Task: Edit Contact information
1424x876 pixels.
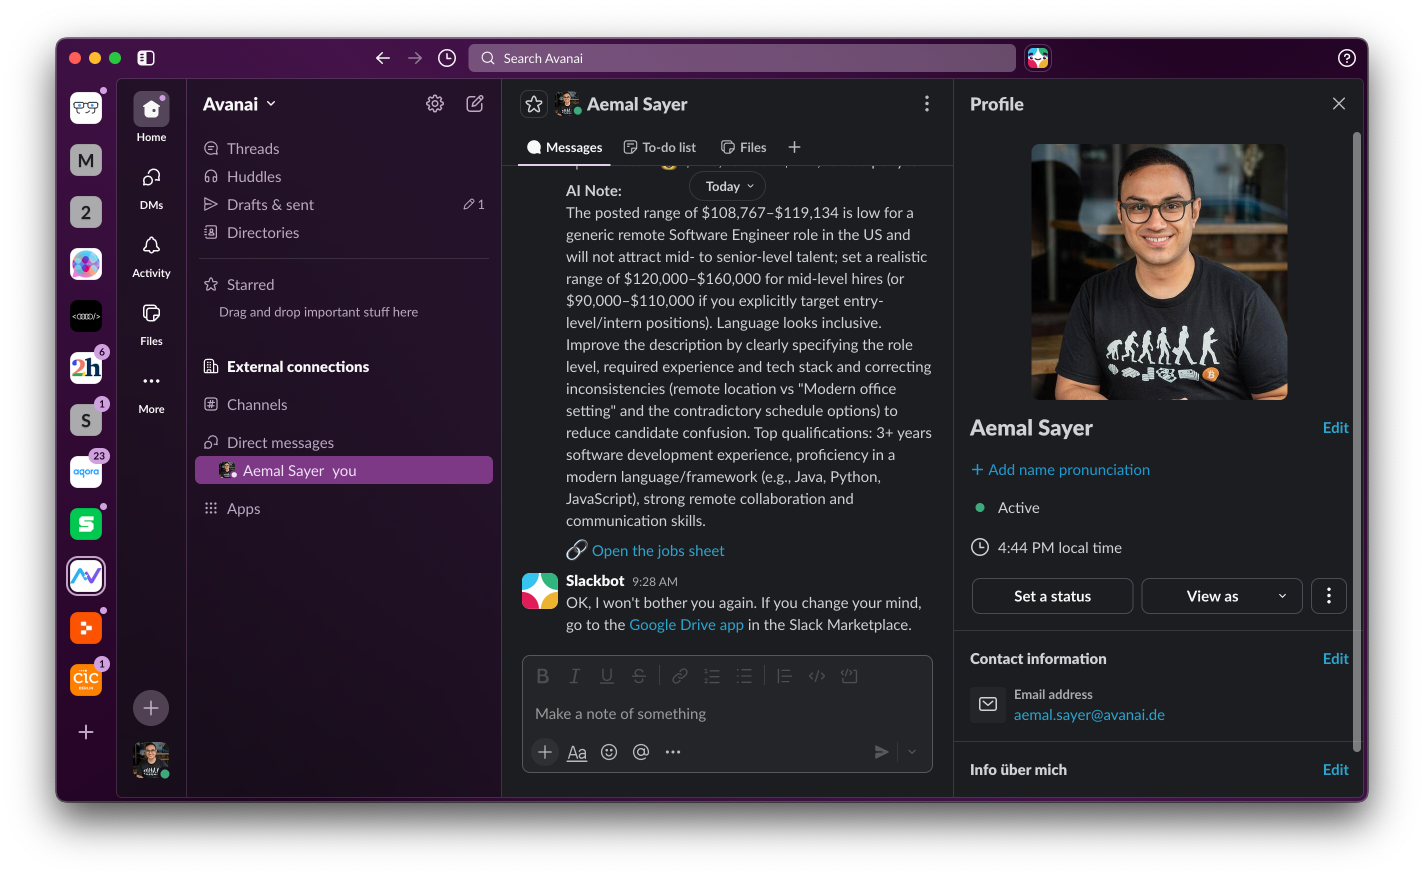Action: point(1335,658)
